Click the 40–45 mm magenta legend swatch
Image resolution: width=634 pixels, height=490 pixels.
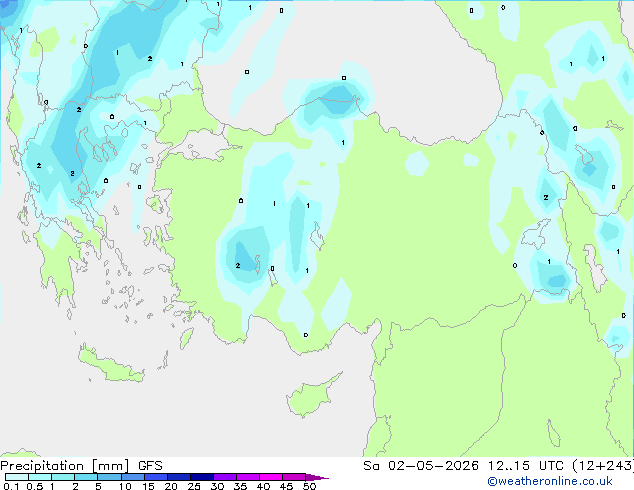(x=271, y=477)
